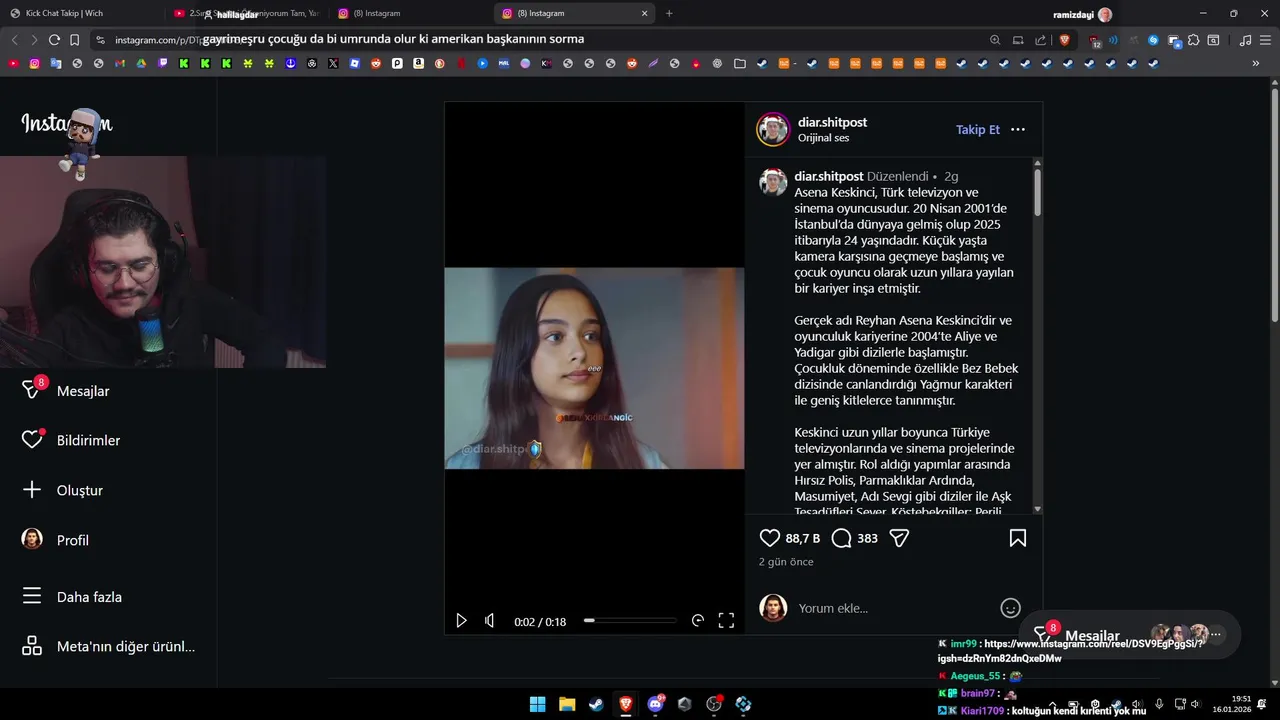
Task: Play the Instagram video
Action: pyautogui.click(x=461, y=621)
